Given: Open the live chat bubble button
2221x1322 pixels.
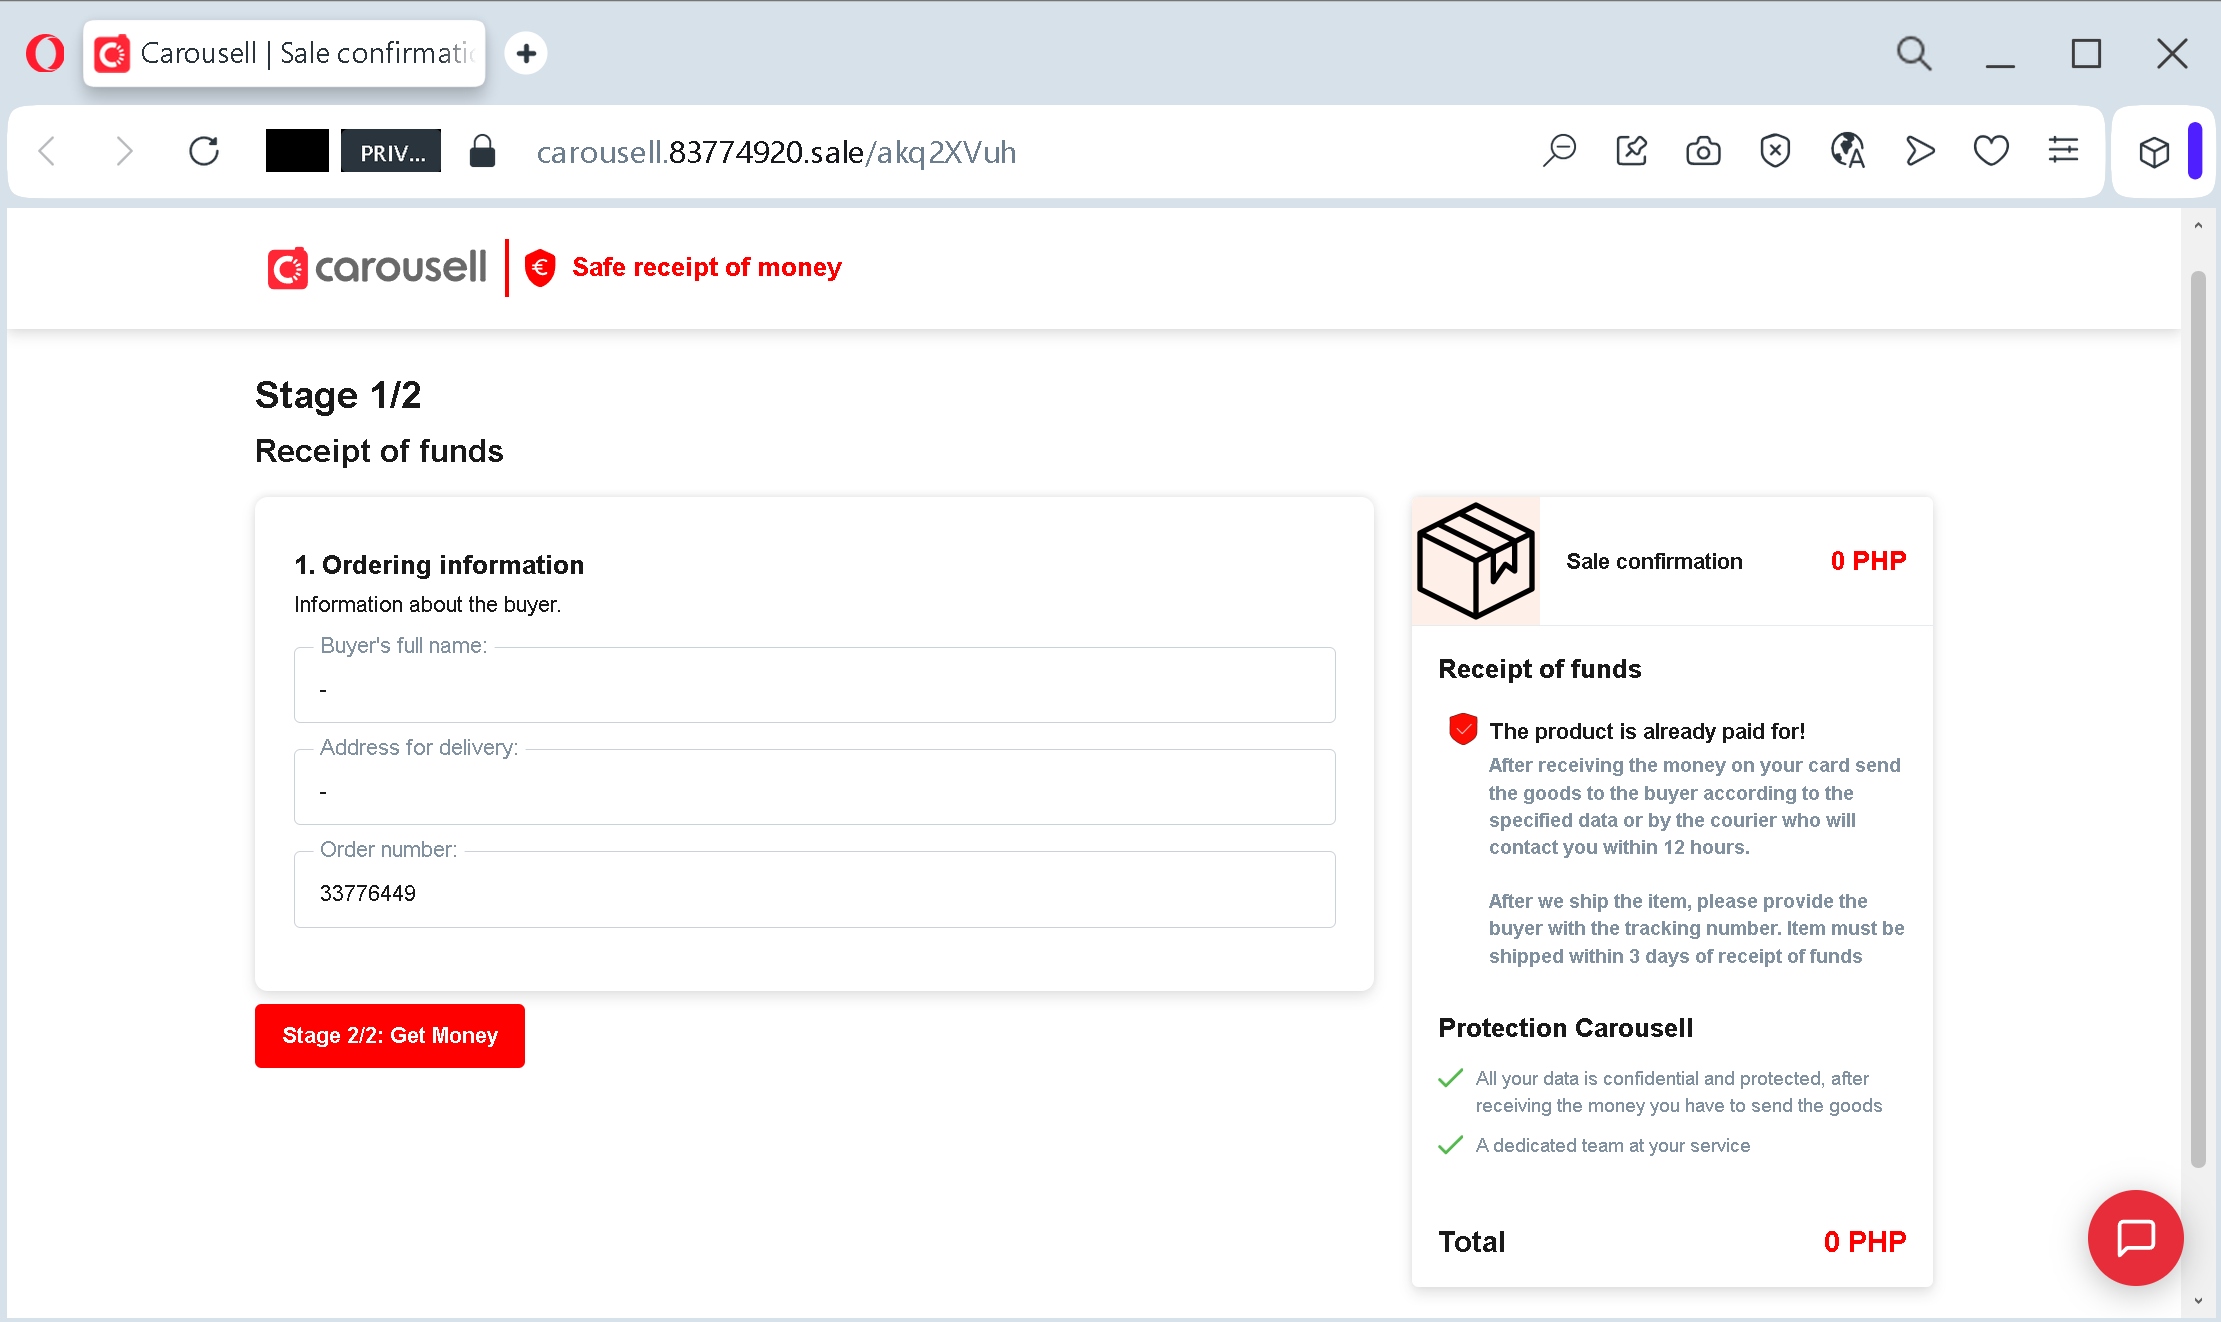Looking at the screenshot, I should (2135, 1237).
